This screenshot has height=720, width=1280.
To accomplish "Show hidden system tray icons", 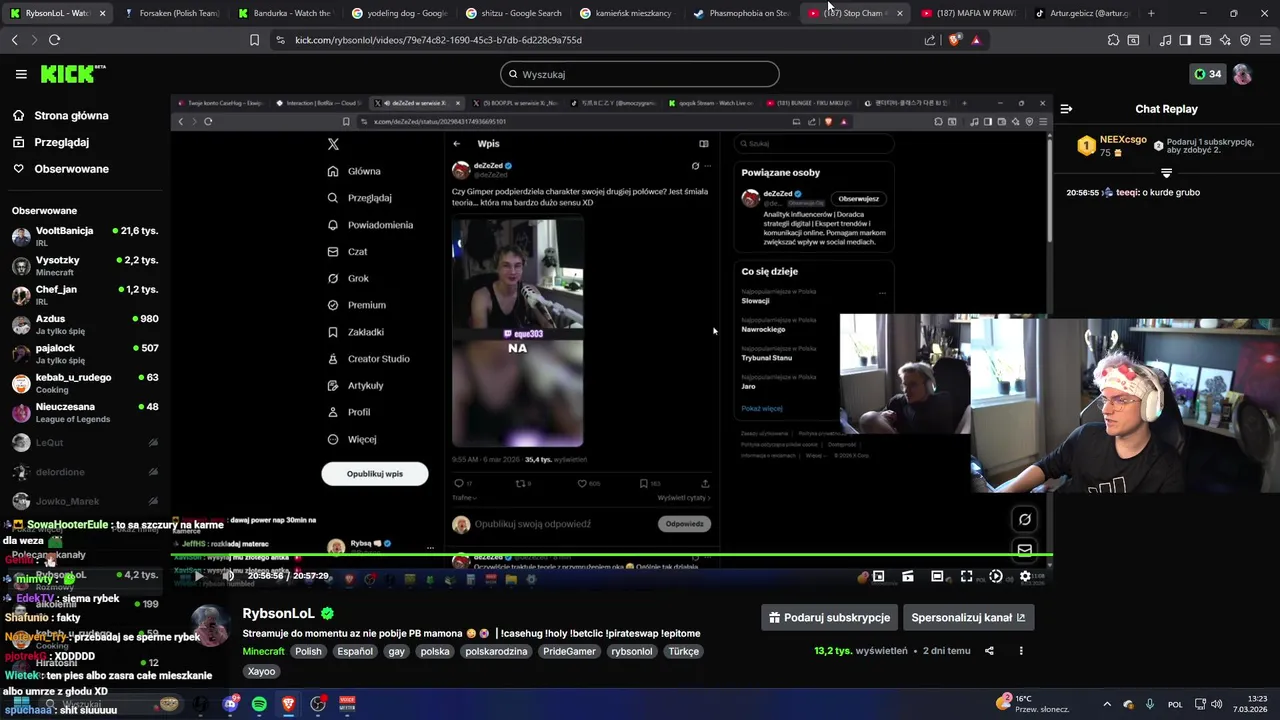I will tap(1107, 704).
